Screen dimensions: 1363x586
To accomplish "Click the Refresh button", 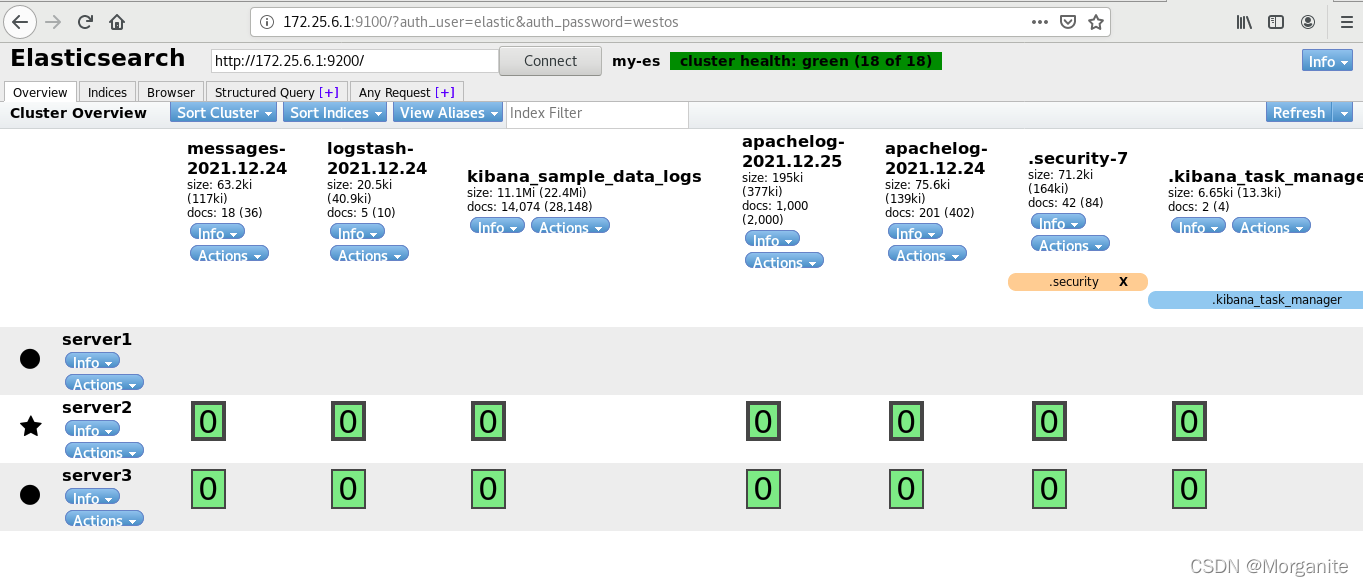I will tap(1299, 113).
